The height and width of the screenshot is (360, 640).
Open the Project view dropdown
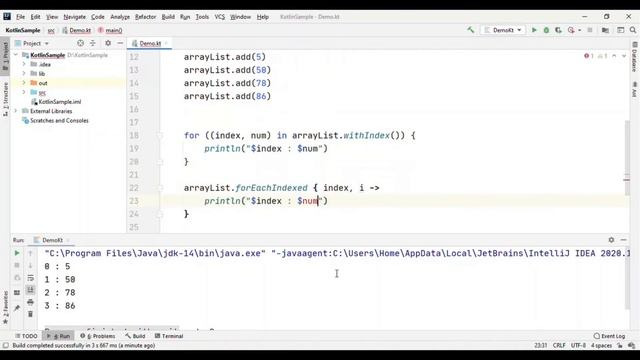pyautogui.click(x=32, y=43)
